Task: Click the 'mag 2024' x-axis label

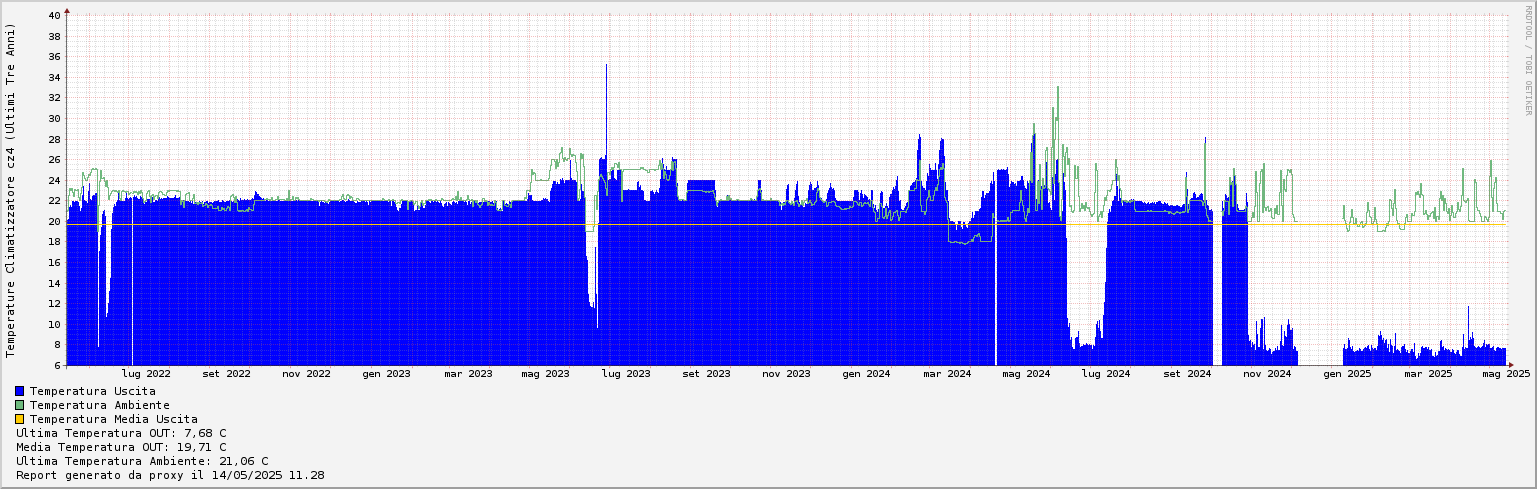Action: (x=1026, y=374)
